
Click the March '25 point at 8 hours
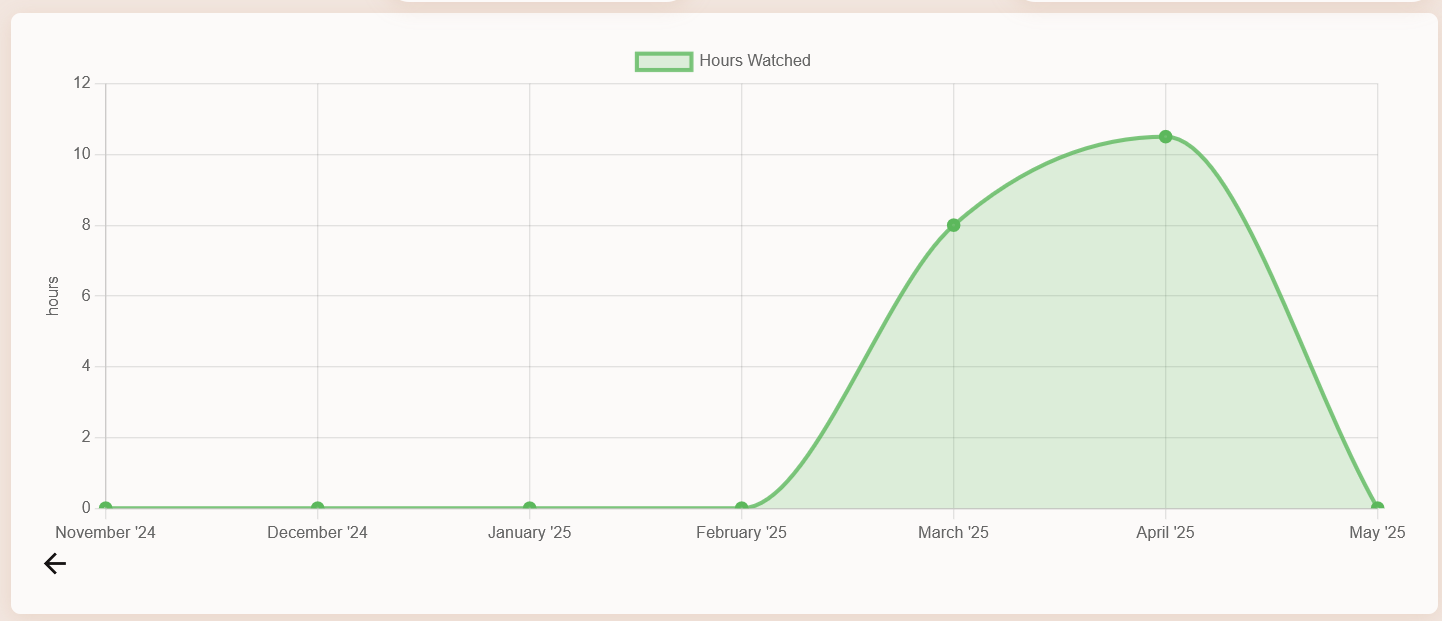[x=954, y=225]
